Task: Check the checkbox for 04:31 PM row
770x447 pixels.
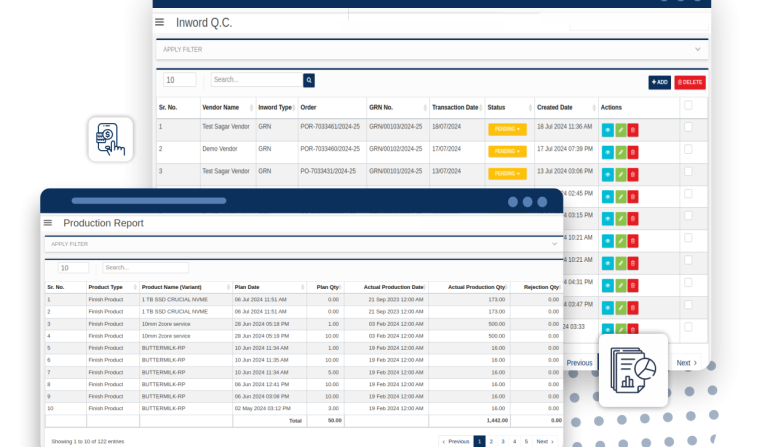Action: tap(688, 282)
